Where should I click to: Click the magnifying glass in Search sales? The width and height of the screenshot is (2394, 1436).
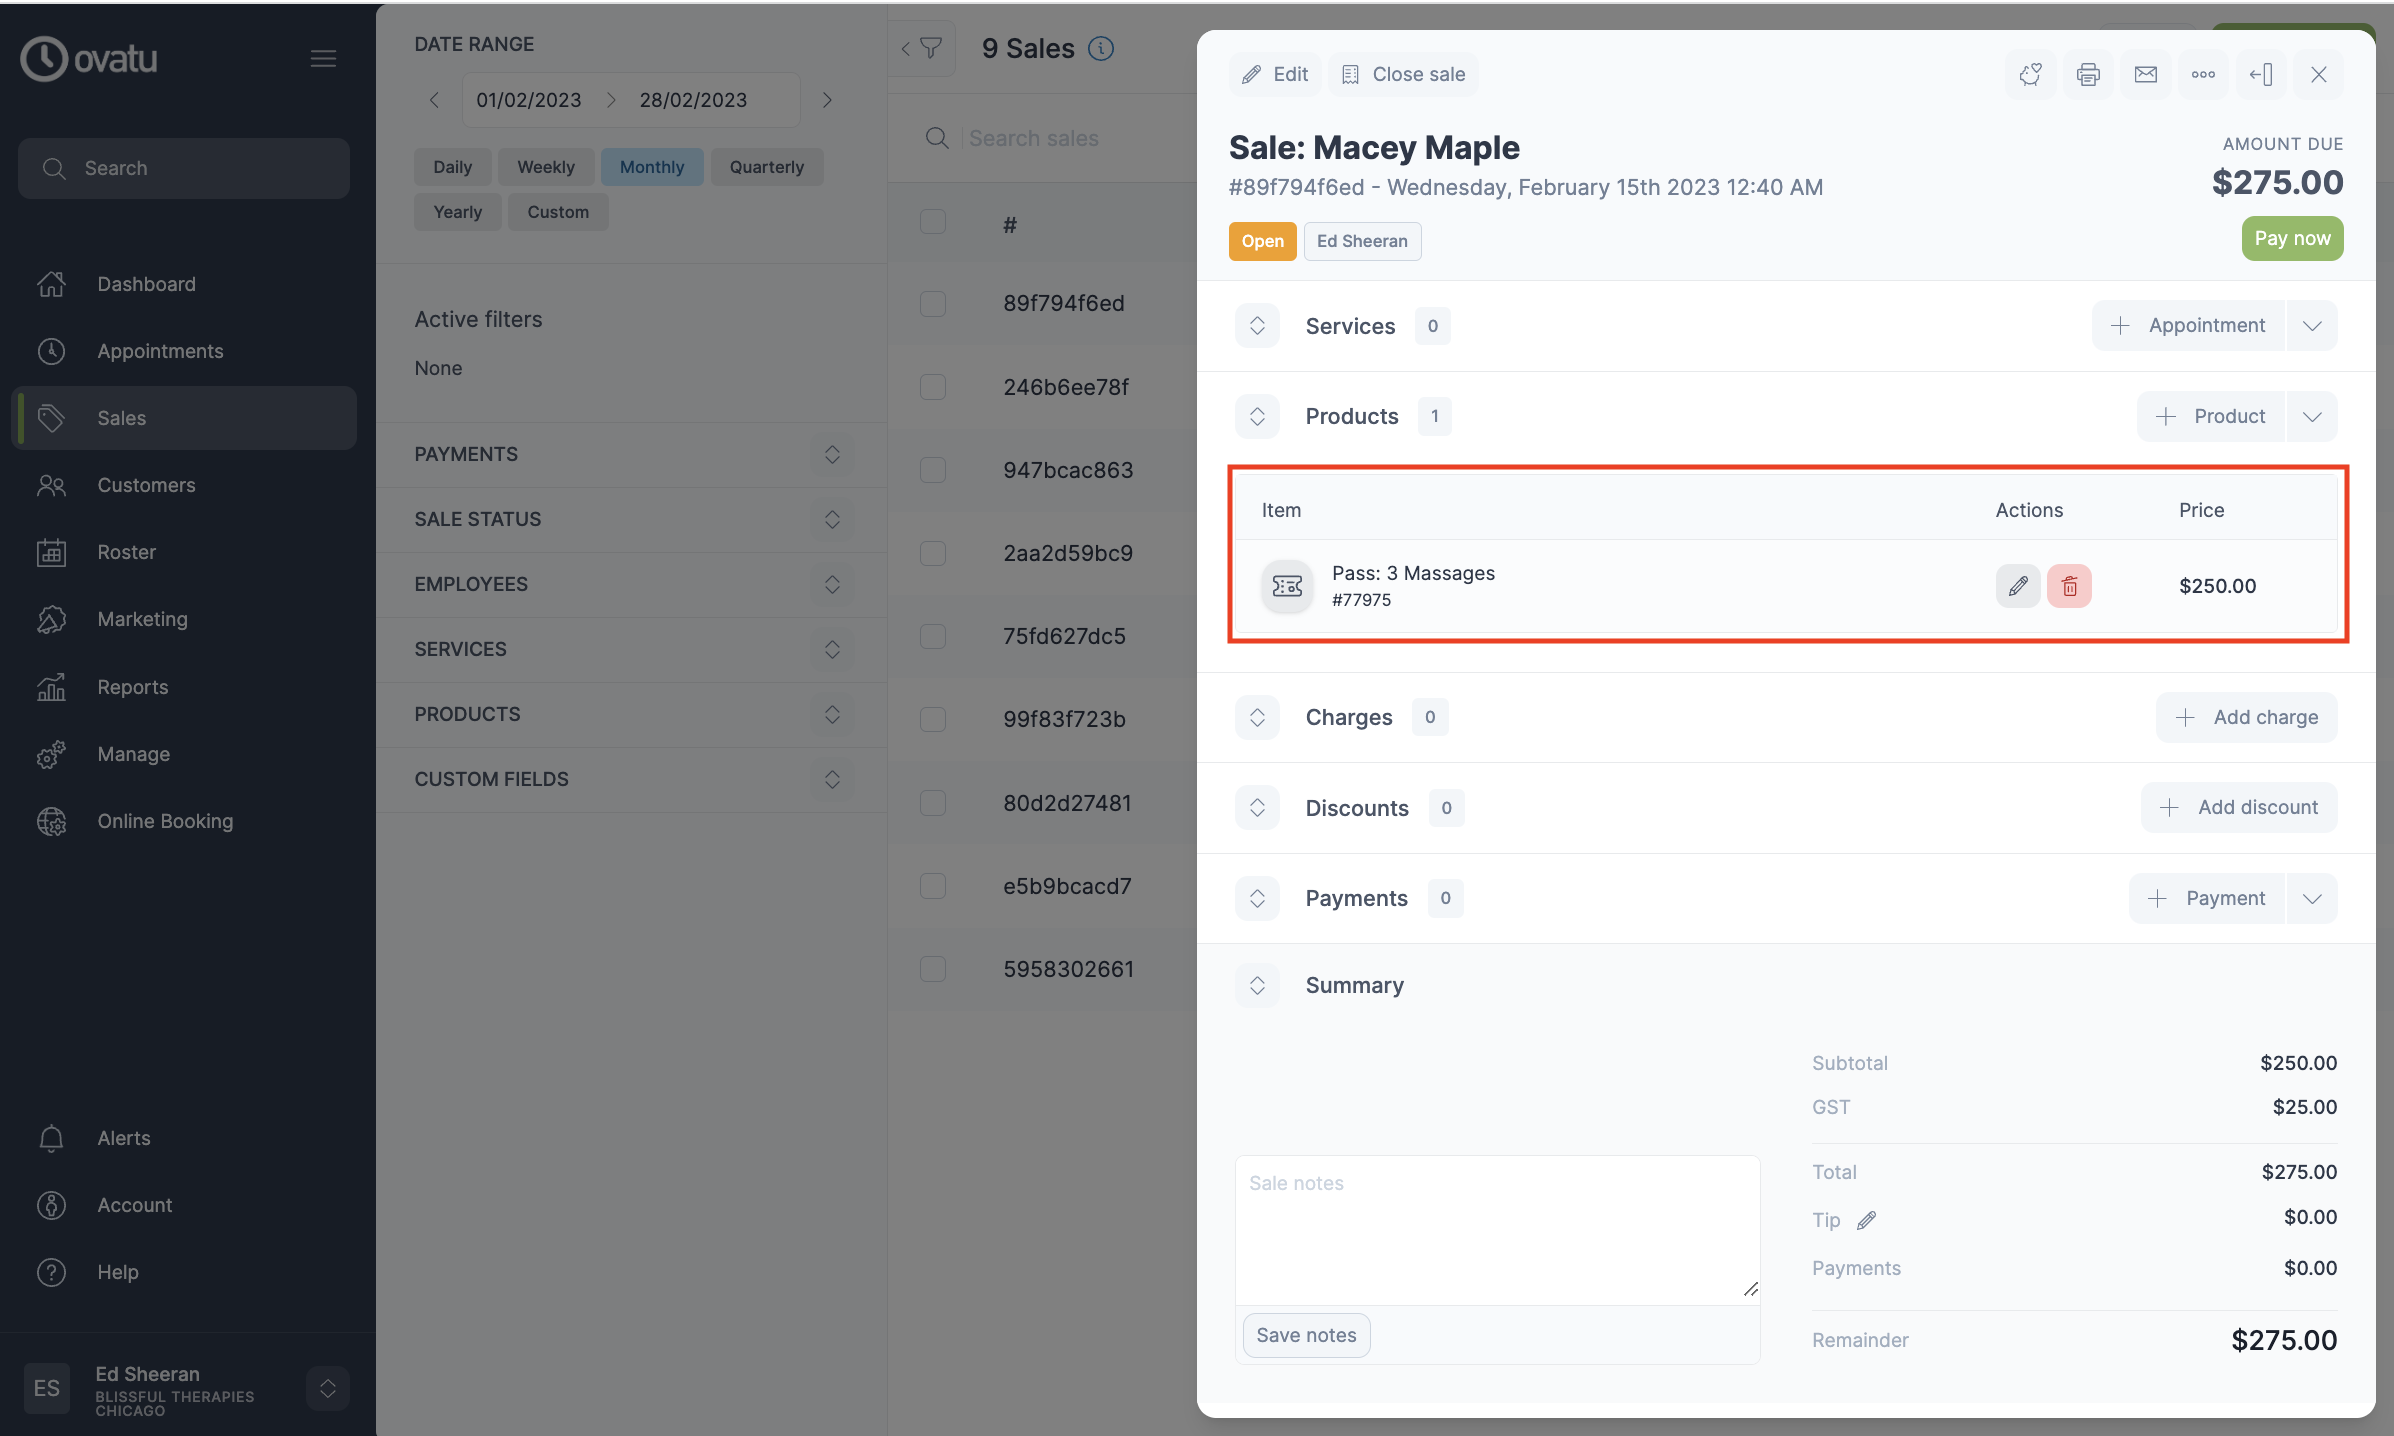pyautogui.click(x=937, y=138)
